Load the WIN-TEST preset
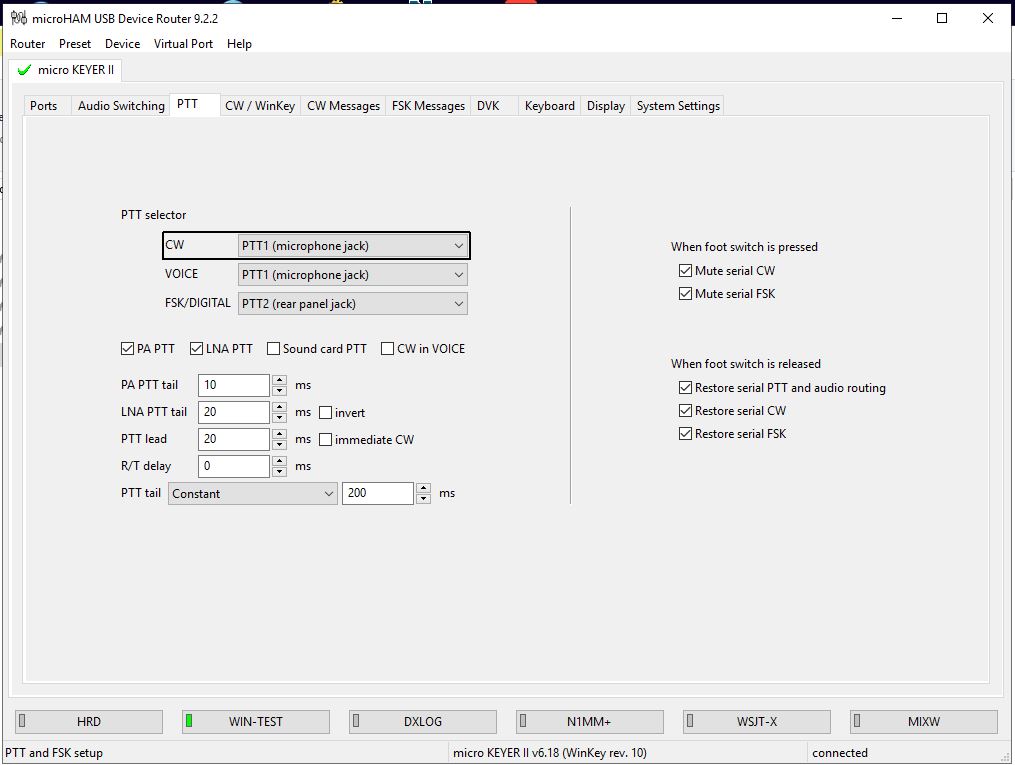 (256, 722)
